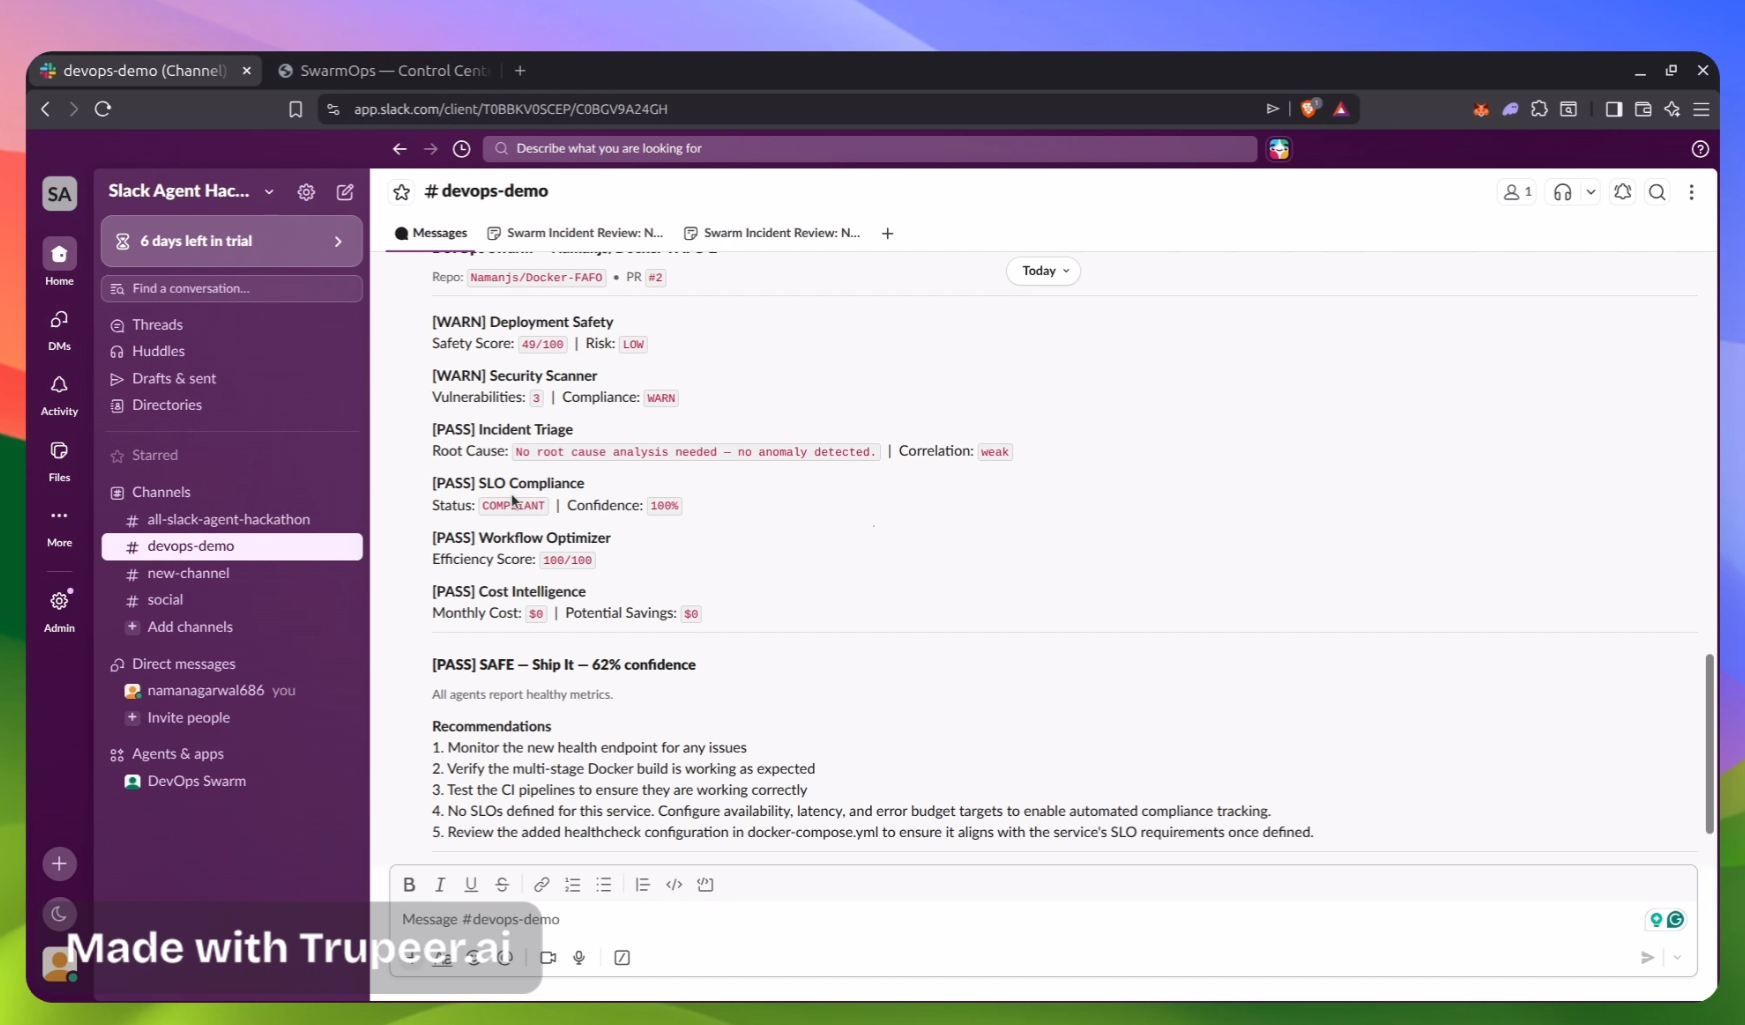
Task: Open huddle options chevron beside headphones
Action: (1591, 192)
